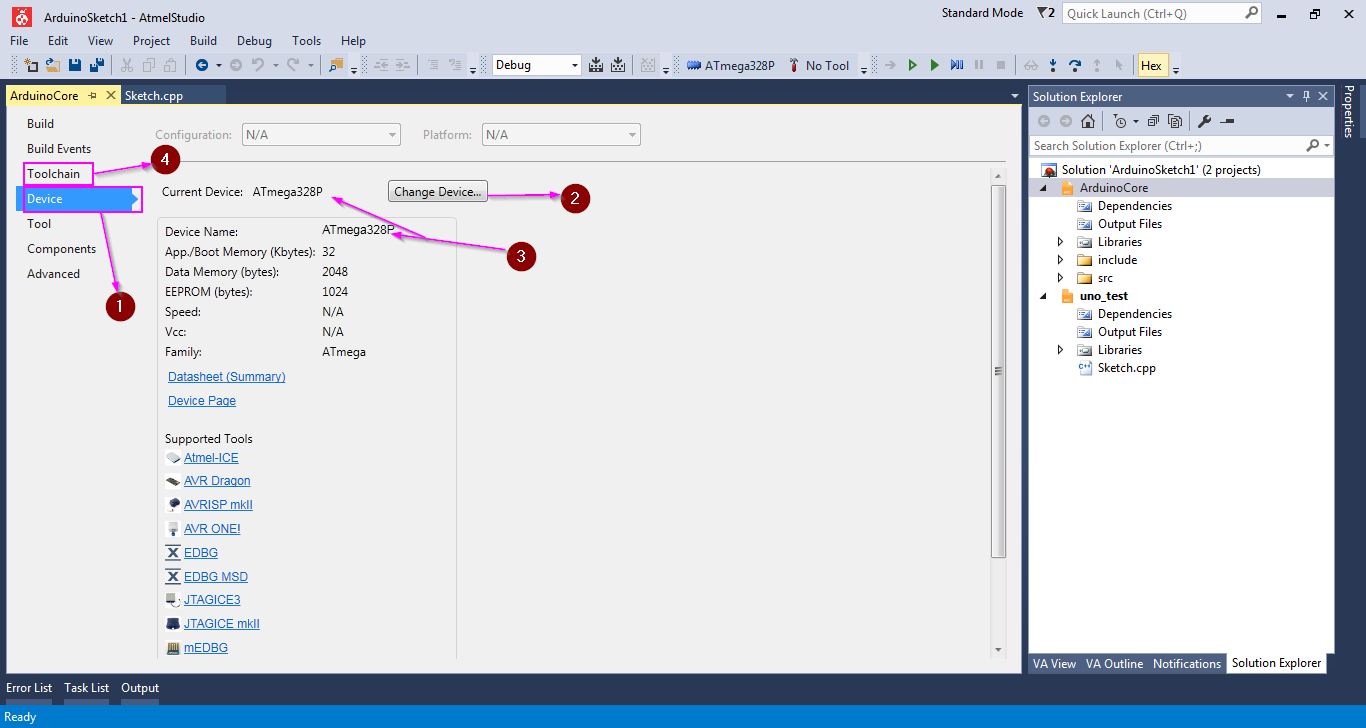The height and width of the screenshot is (728, 1366).
Task: Click the Step Over debug icon
Action: coord(1075,65)
